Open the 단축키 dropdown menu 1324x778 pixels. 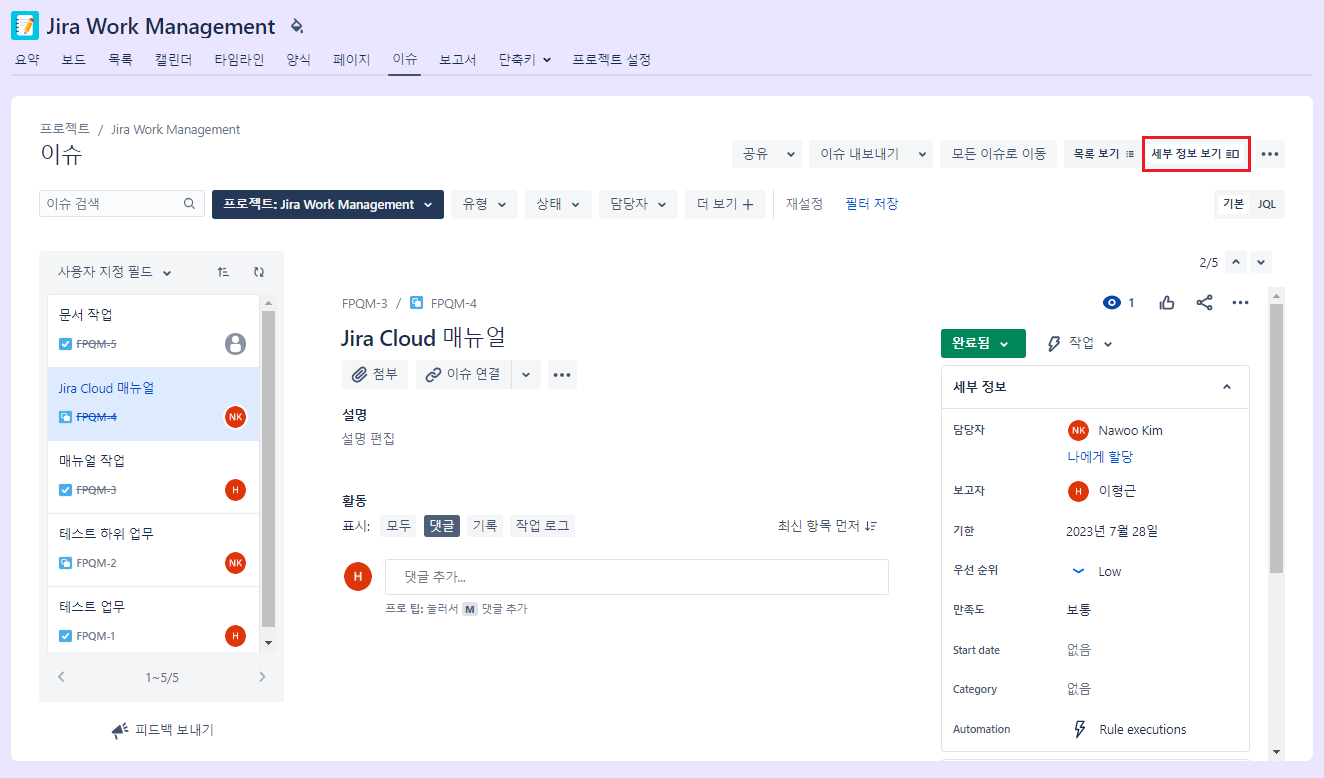pos(525,60)
